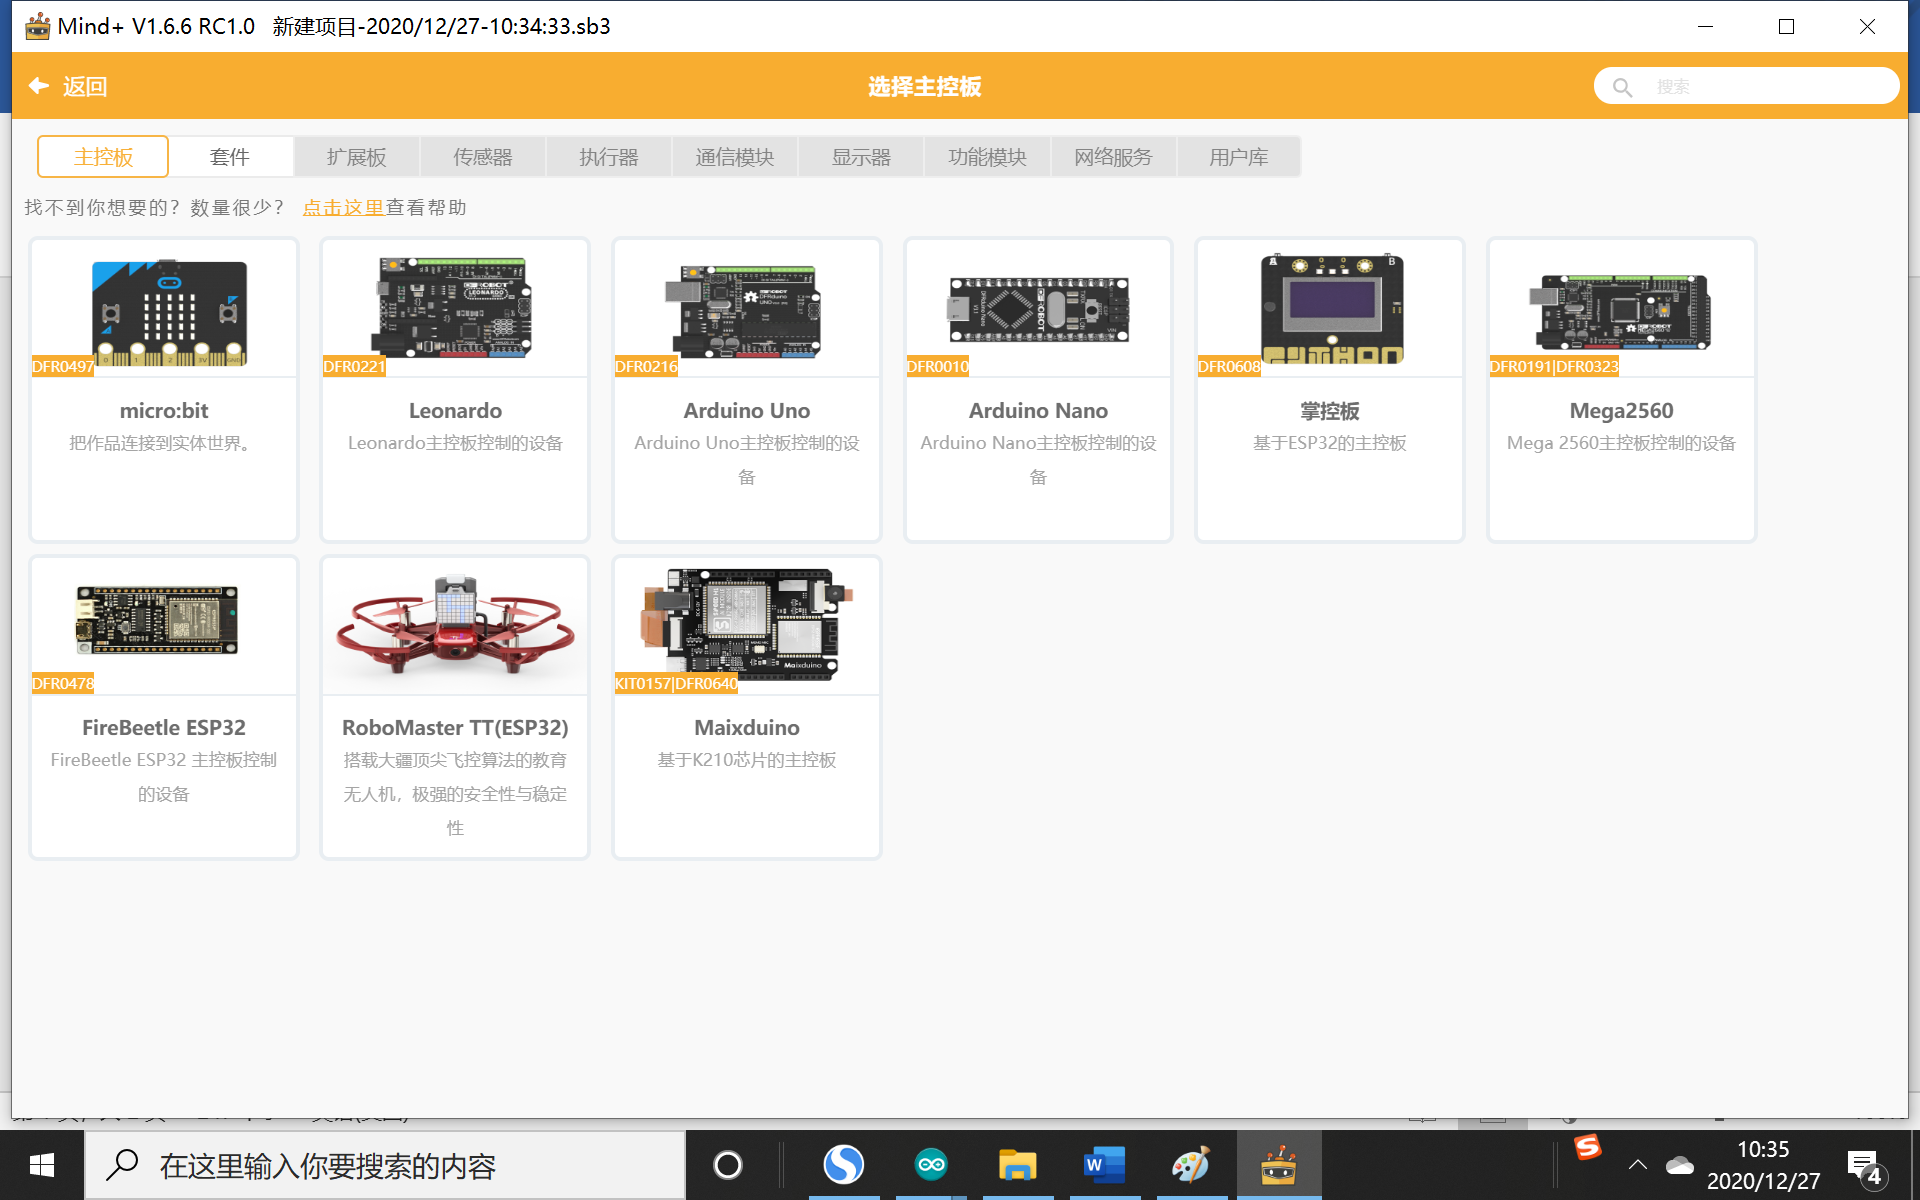Switch to the 网络服务 tab
The image size is (1920, 1200).
click(x=1113, y=157)
